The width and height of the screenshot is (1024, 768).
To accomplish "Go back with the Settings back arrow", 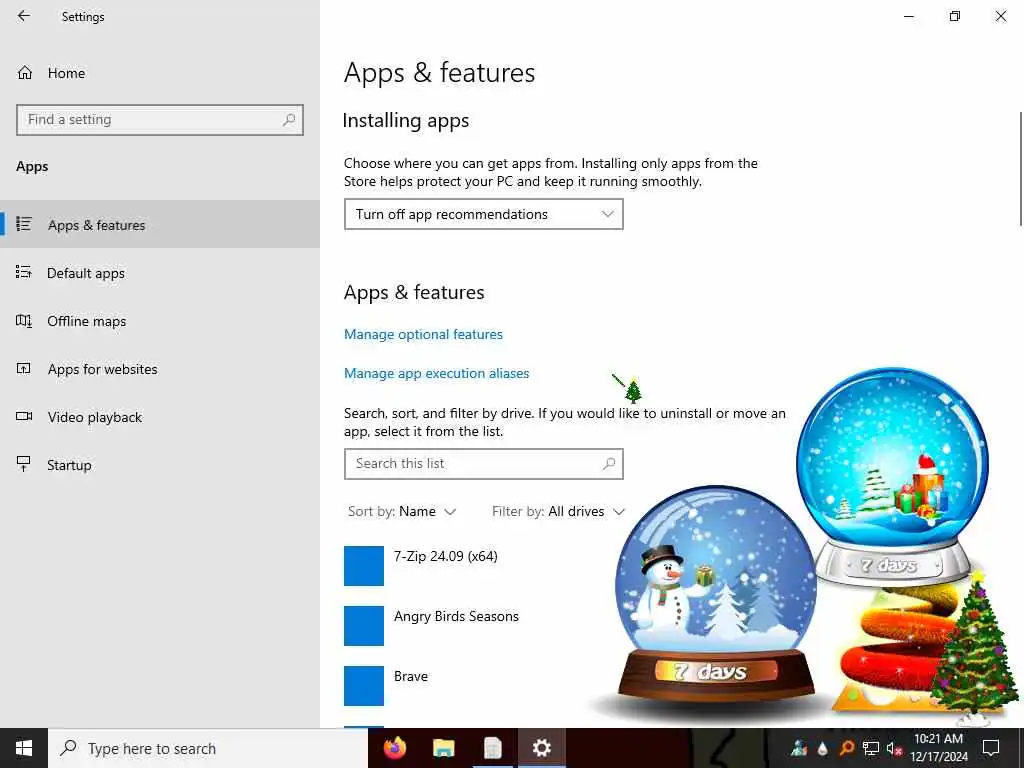I will point(24,16).
